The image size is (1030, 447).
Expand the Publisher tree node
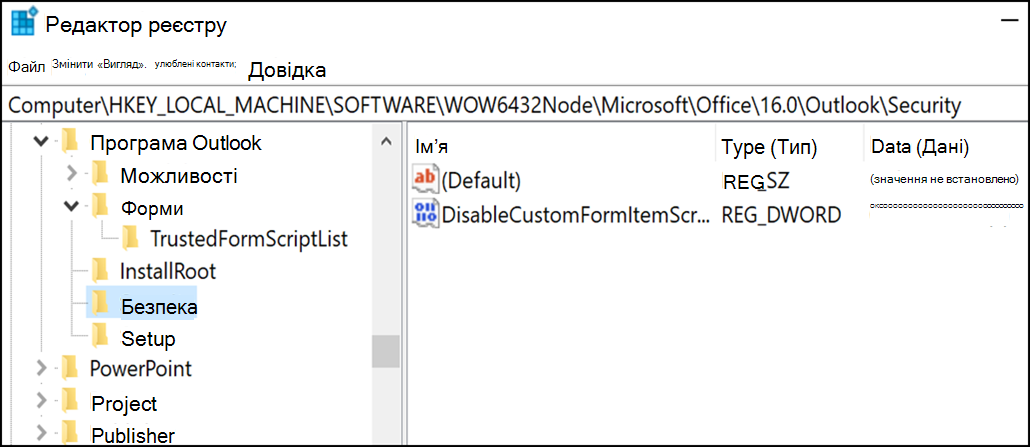[41, 433]
